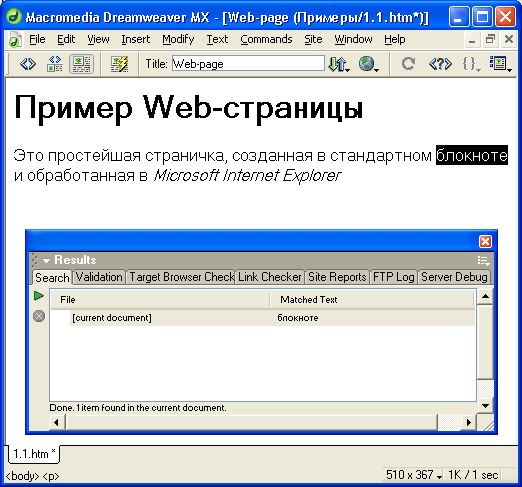This screenshot has width=522, height=487.
Task: Switch to Code view icon
Action: coord(28,63)
